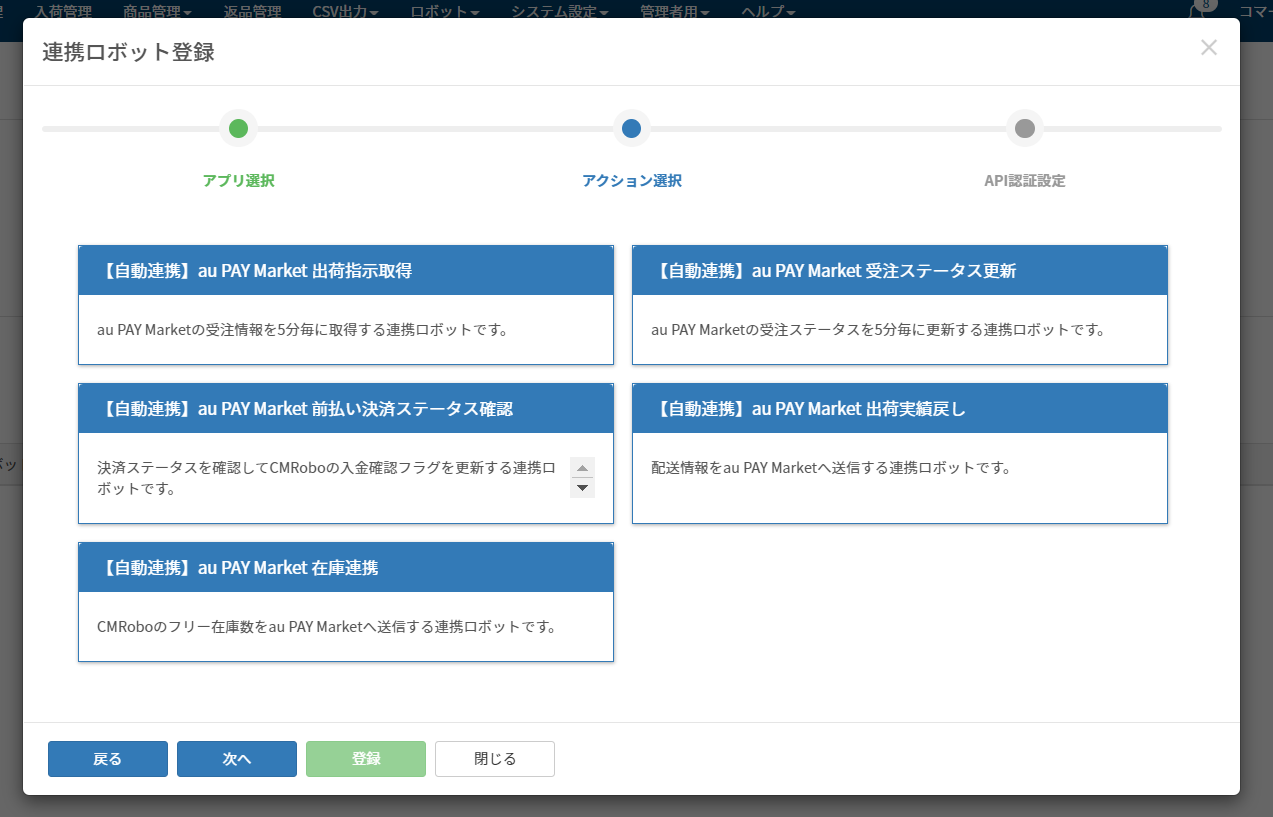Click the API認証設定 step label
Screen dimensions: 1273x817
[x=1025, y=181]
